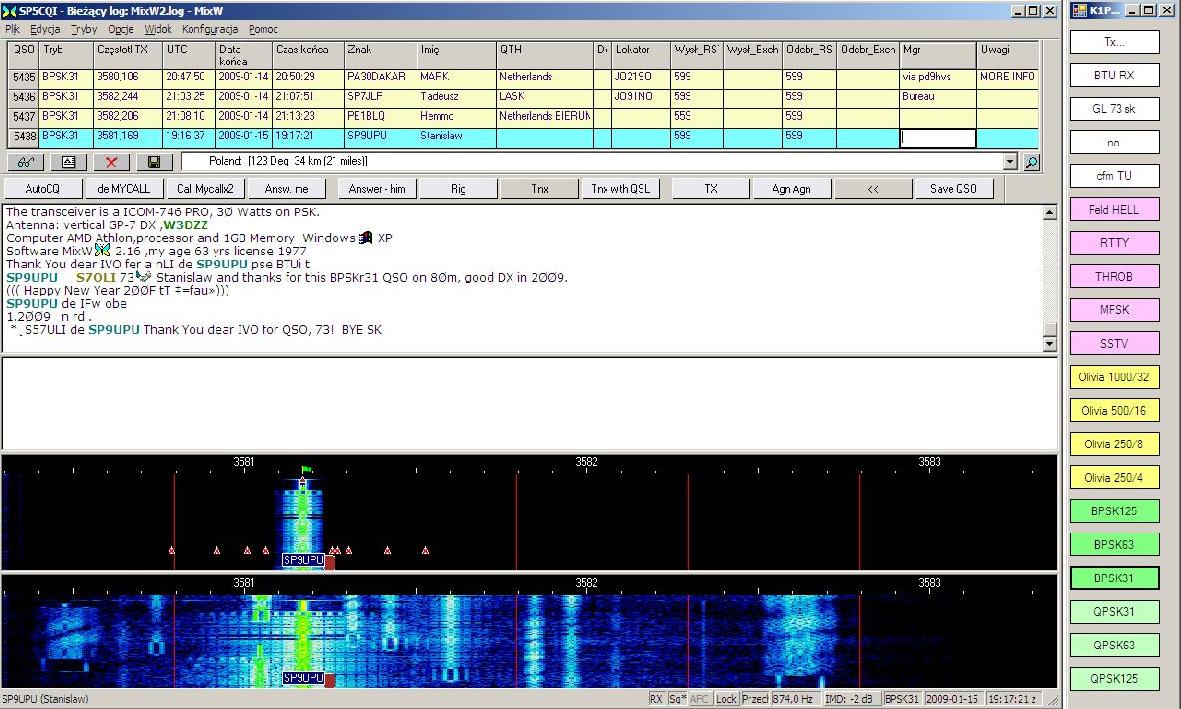Select RTTY mode button
Image resolution: width=1181 pixels, height=709 pixels.
(x=1114, y=243)
